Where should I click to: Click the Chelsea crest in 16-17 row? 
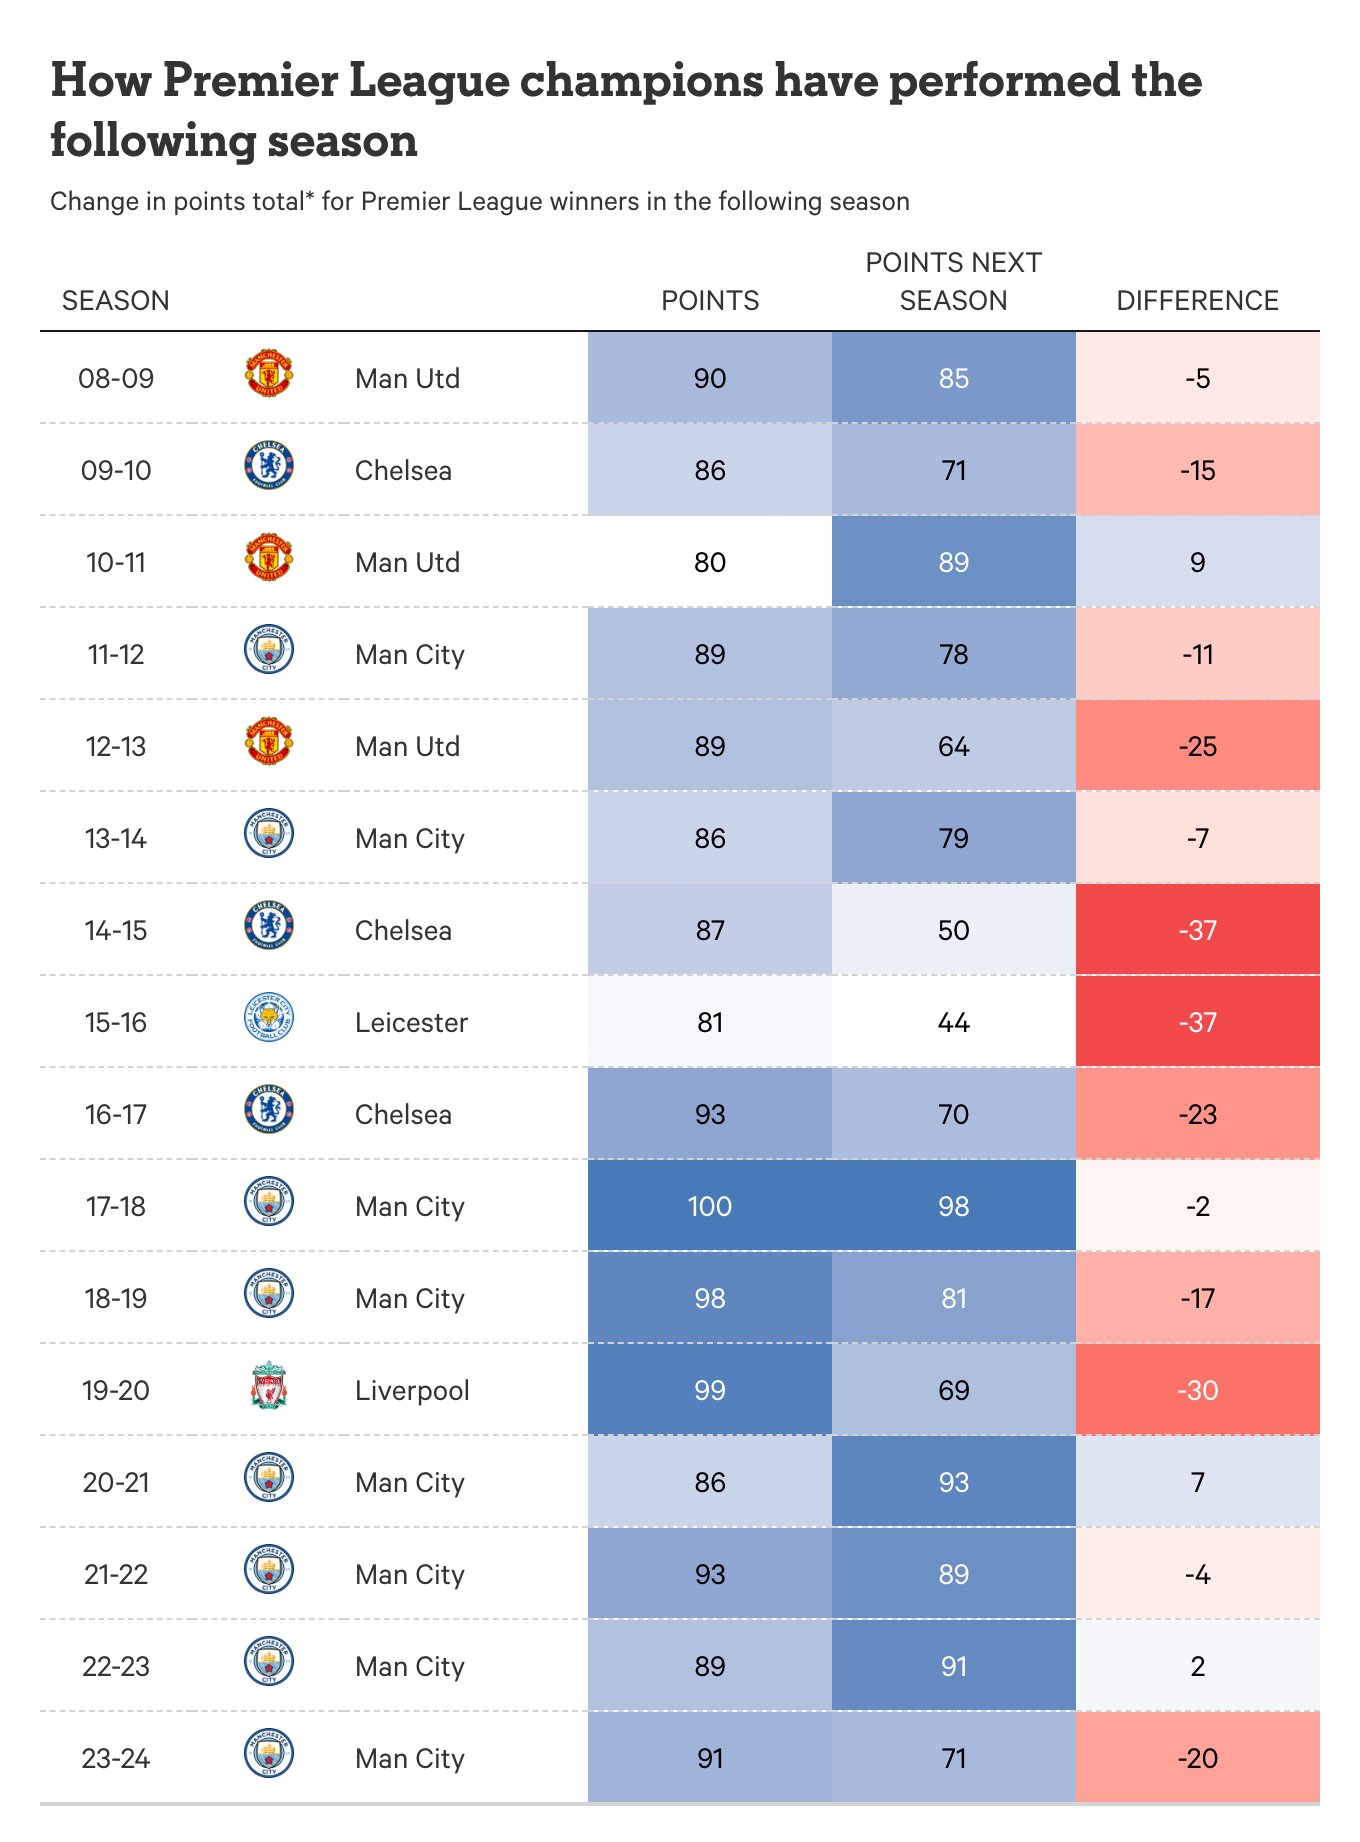[x=269, y=1110]
